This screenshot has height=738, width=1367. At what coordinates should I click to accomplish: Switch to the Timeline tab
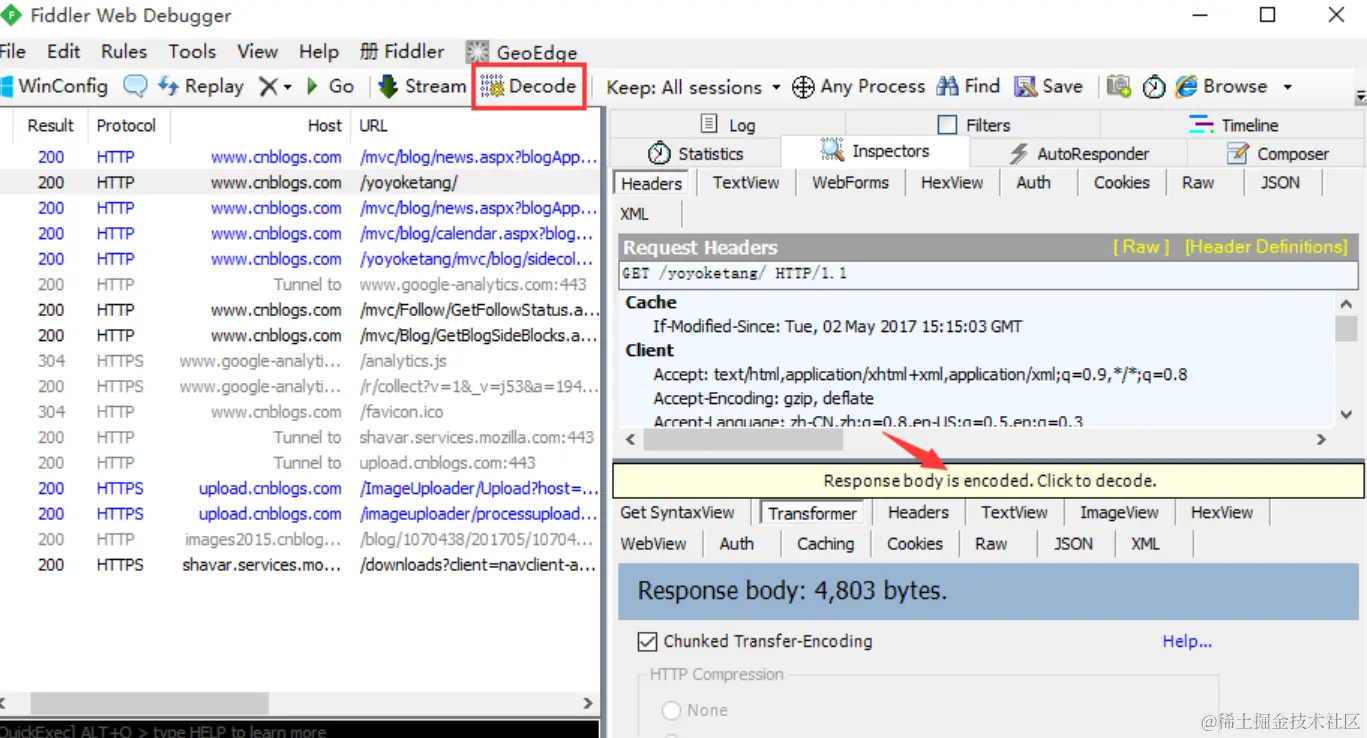(1233, 124)
